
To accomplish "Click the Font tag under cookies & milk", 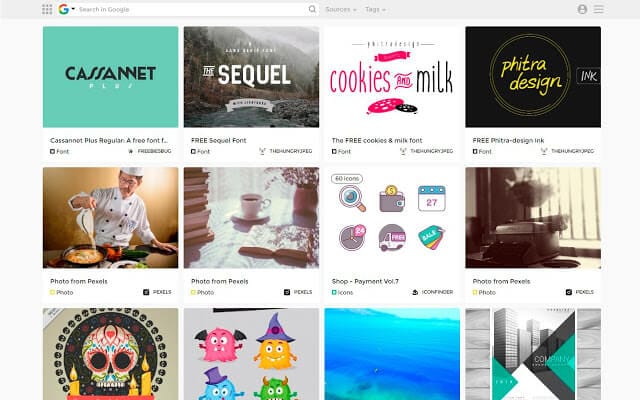I will coord(341,151).
